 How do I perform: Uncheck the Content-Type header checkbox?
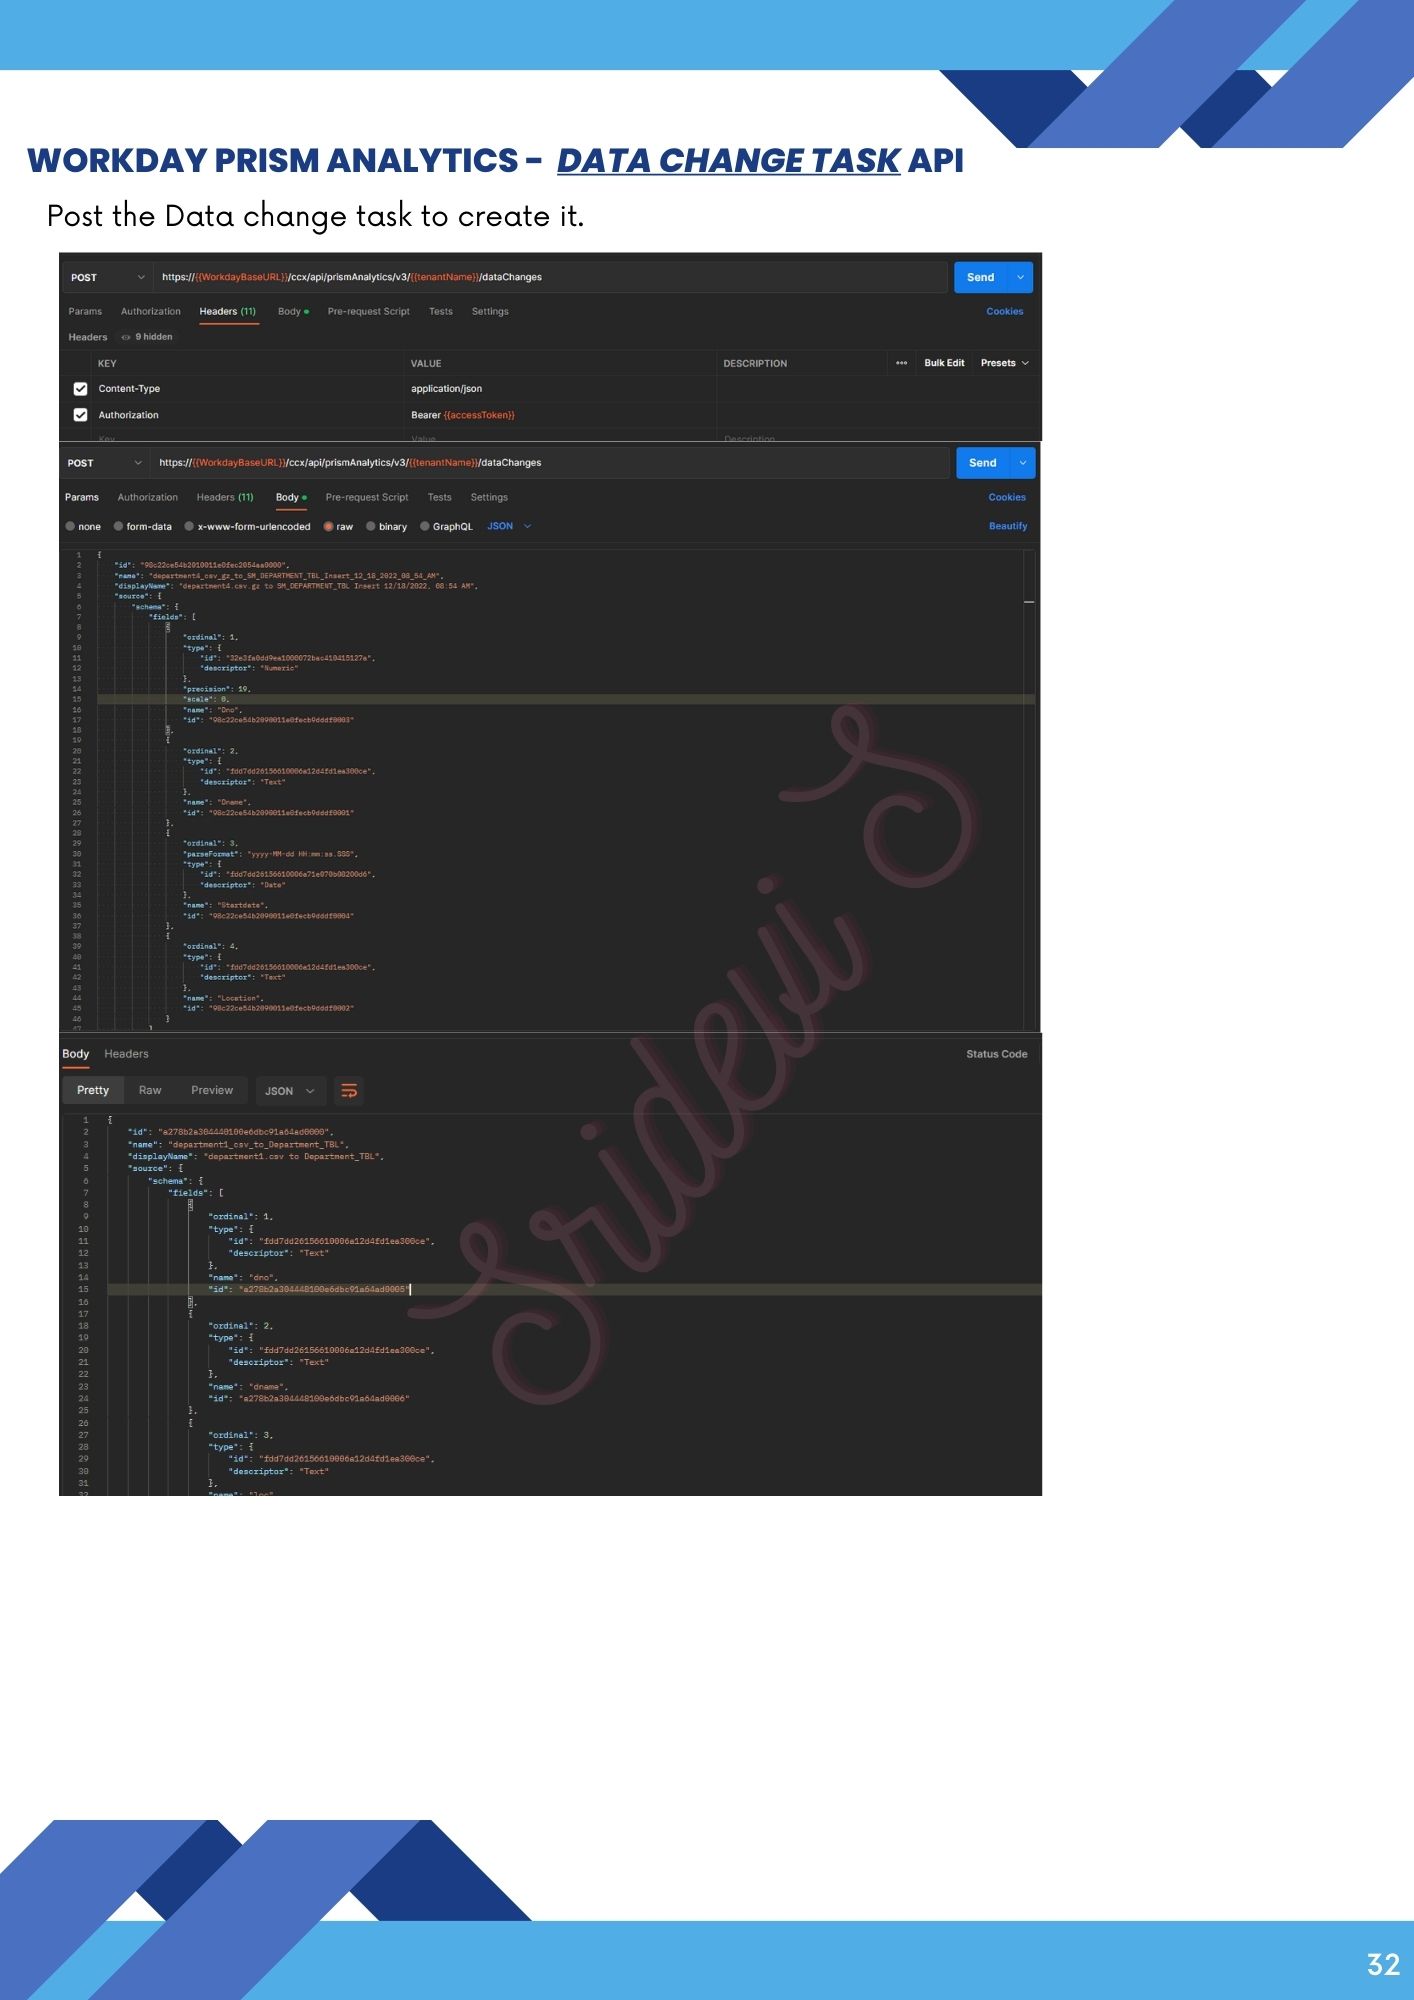pos(81,389)
